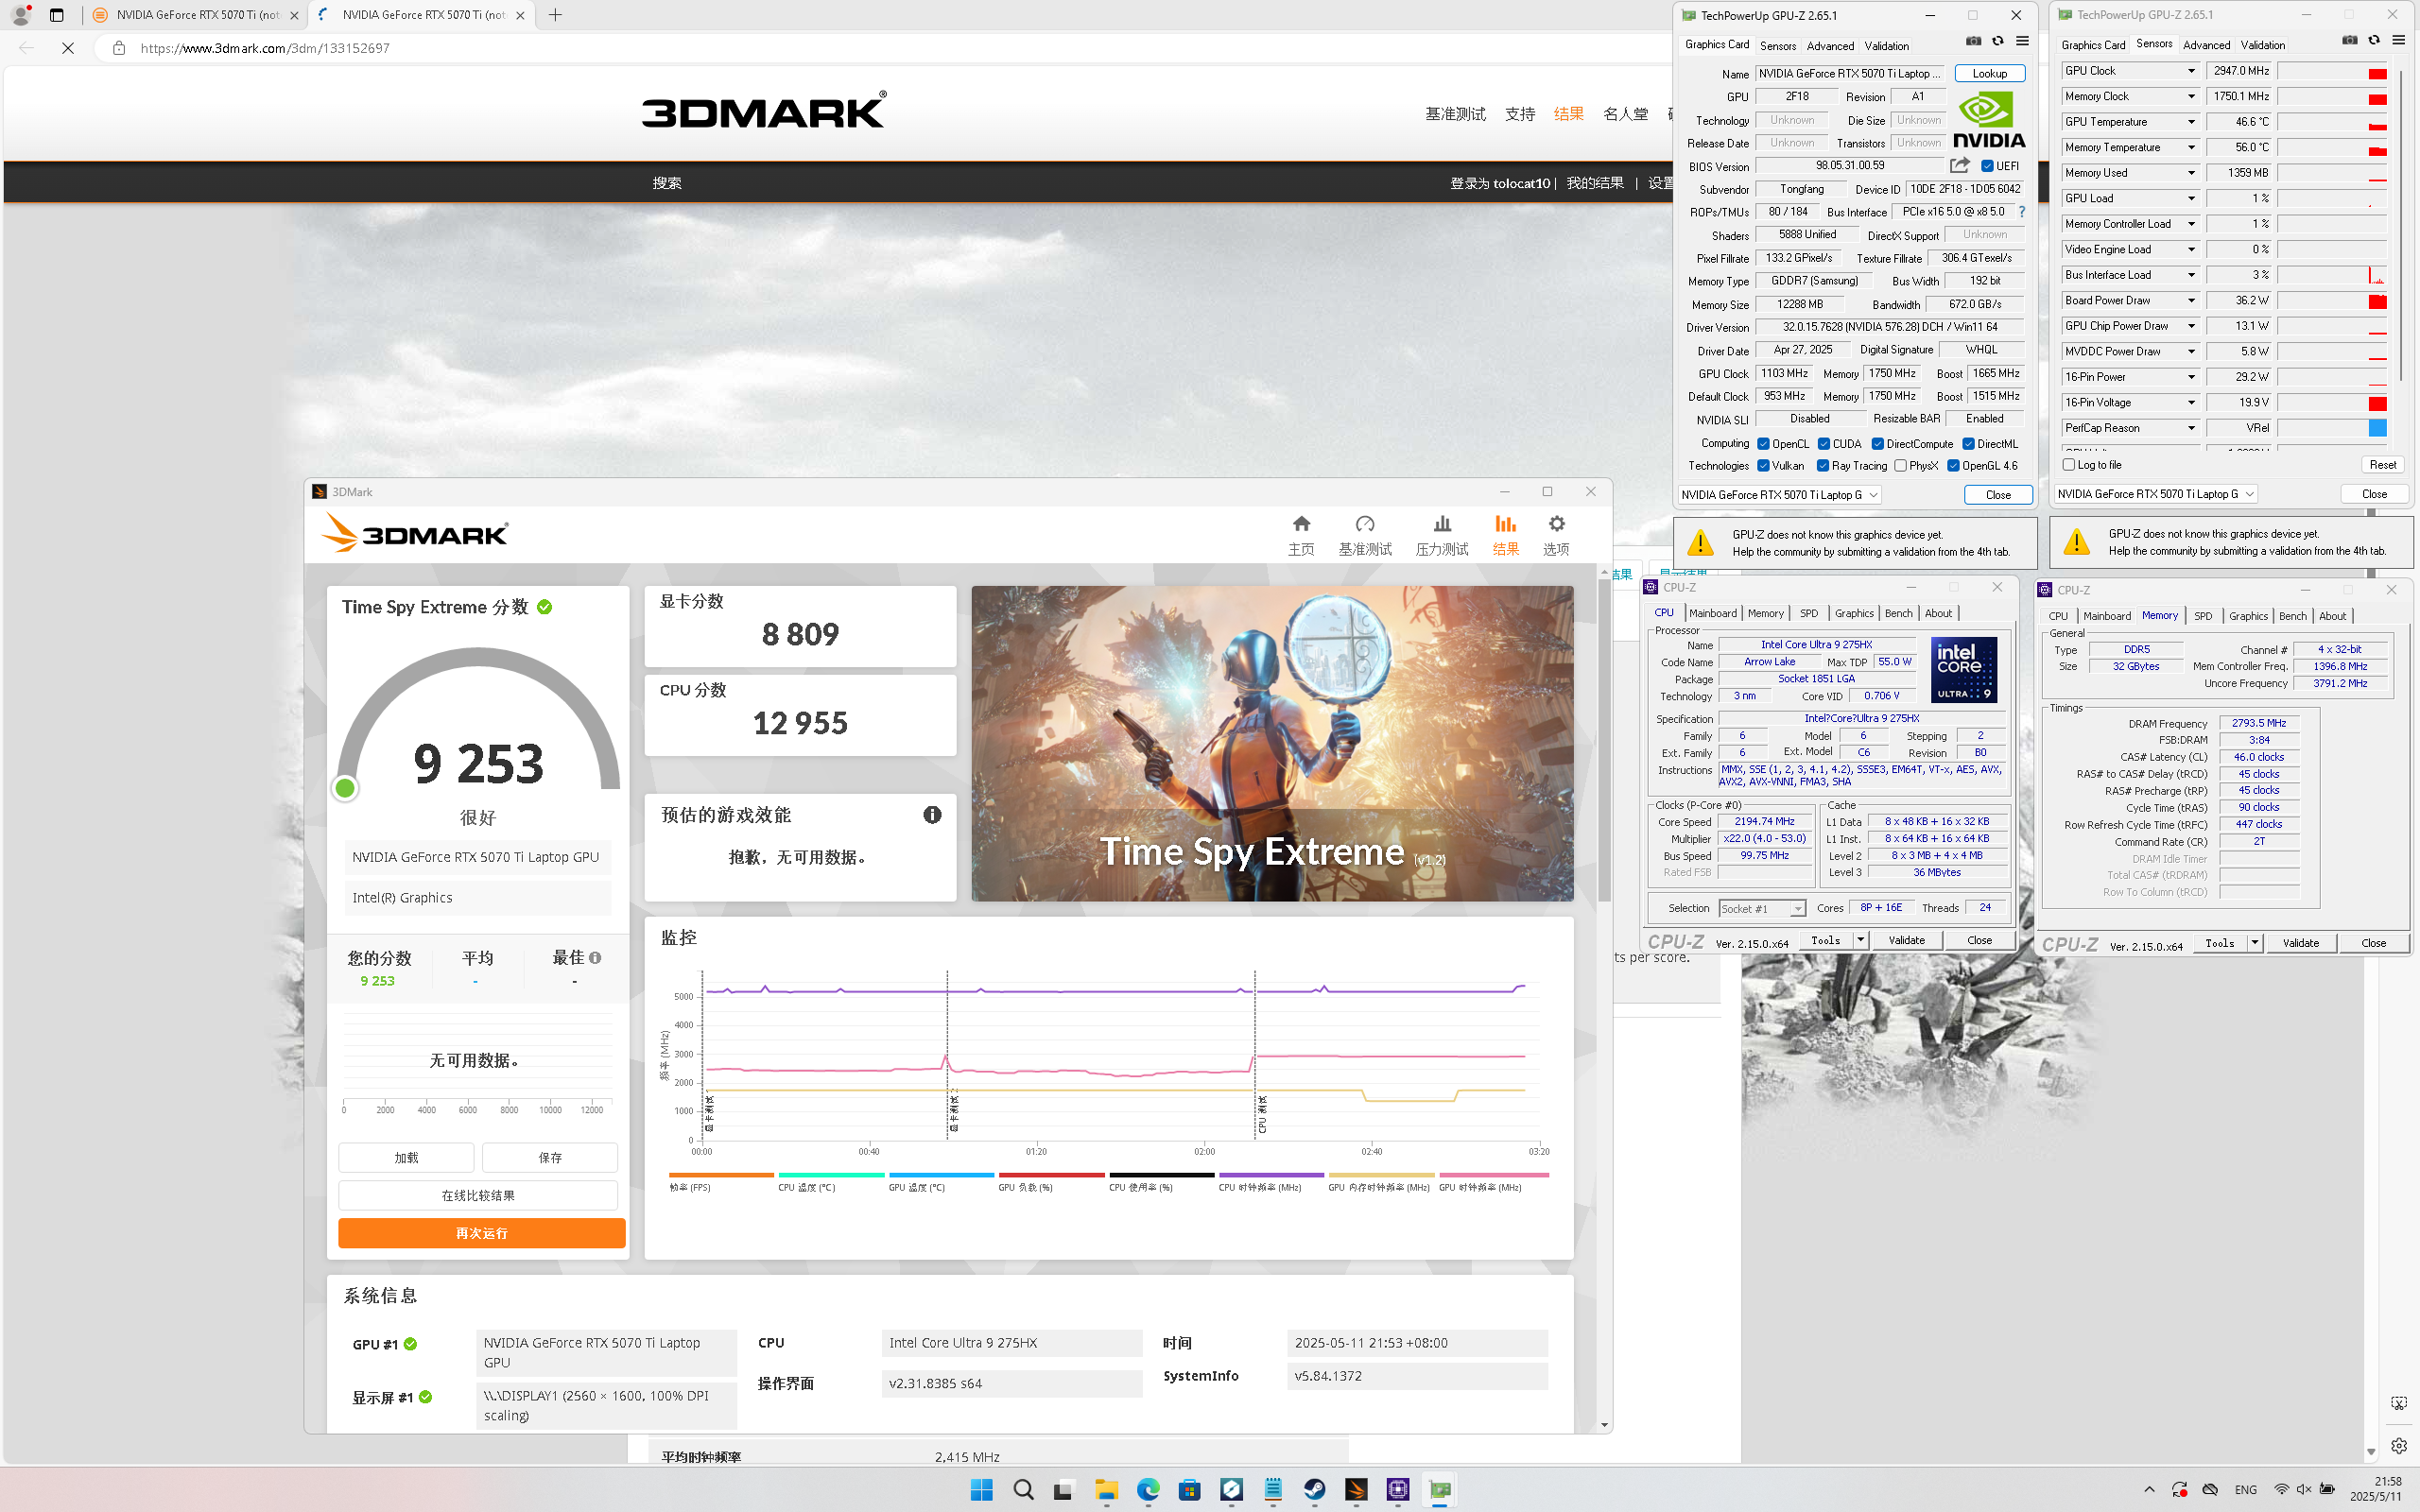Click the 保存 button in 3DMark
2420x1512 pixels.
[550, 1157]
